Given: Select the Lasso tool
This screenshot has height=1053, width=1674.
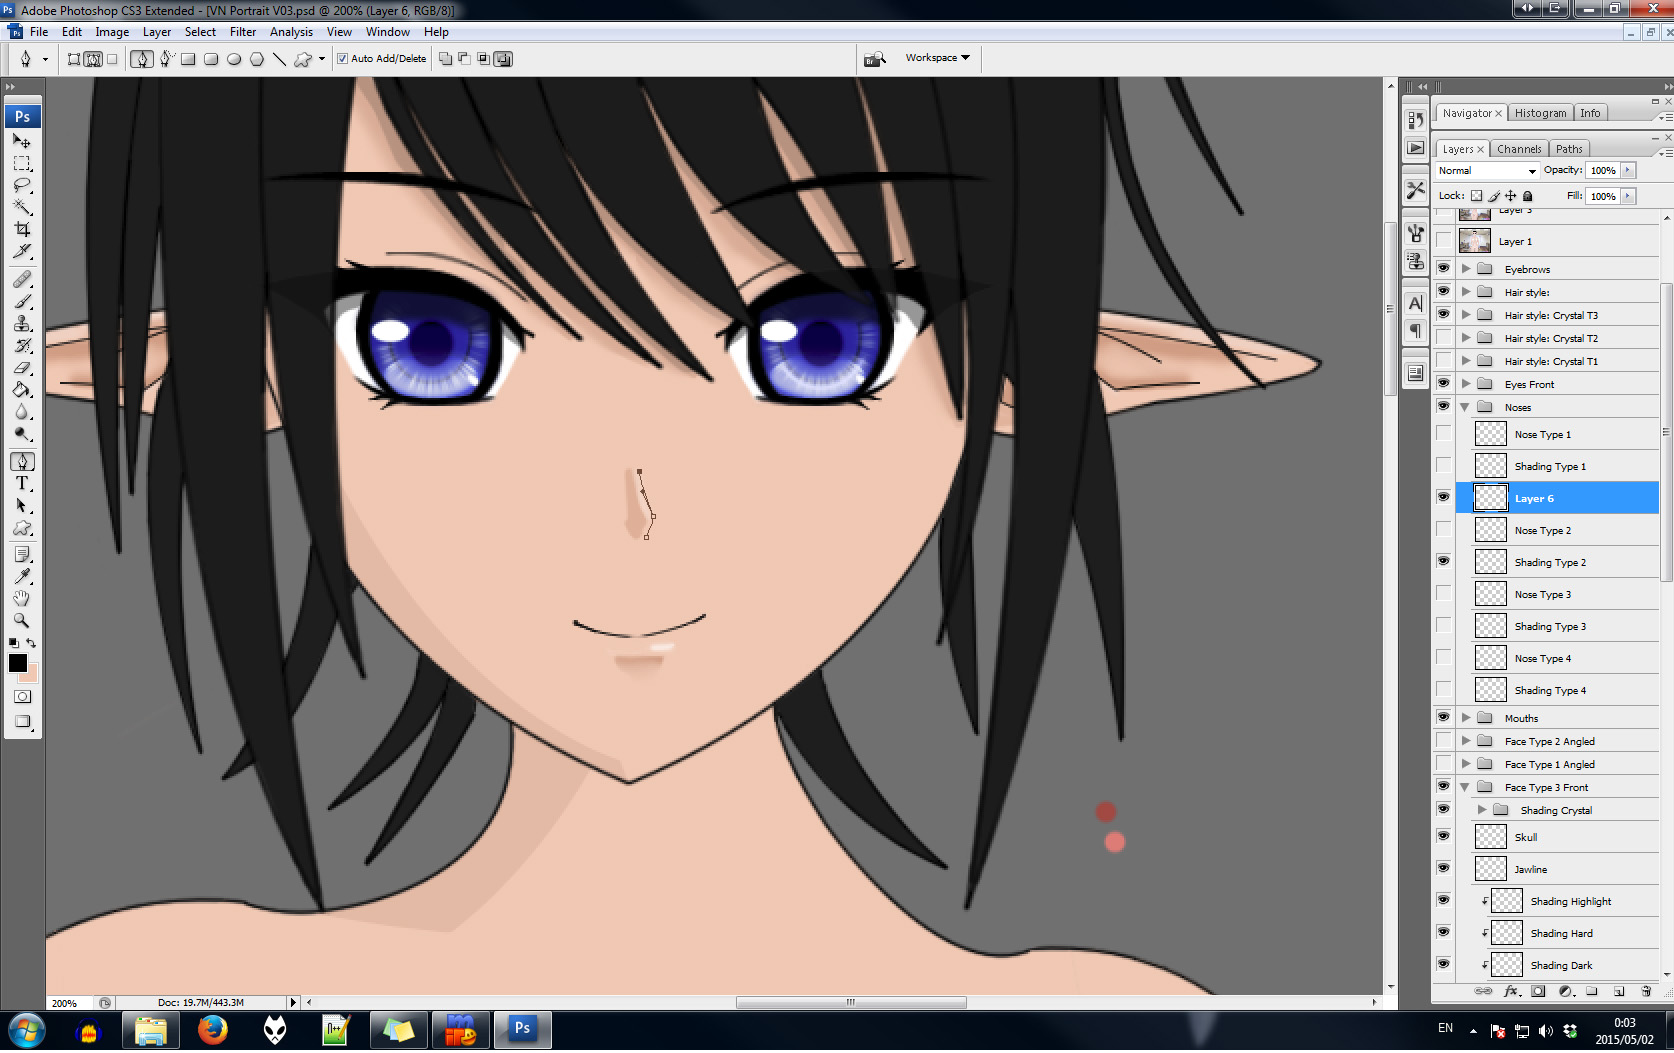Looking at the screenshot, I should tap(22, 185).
